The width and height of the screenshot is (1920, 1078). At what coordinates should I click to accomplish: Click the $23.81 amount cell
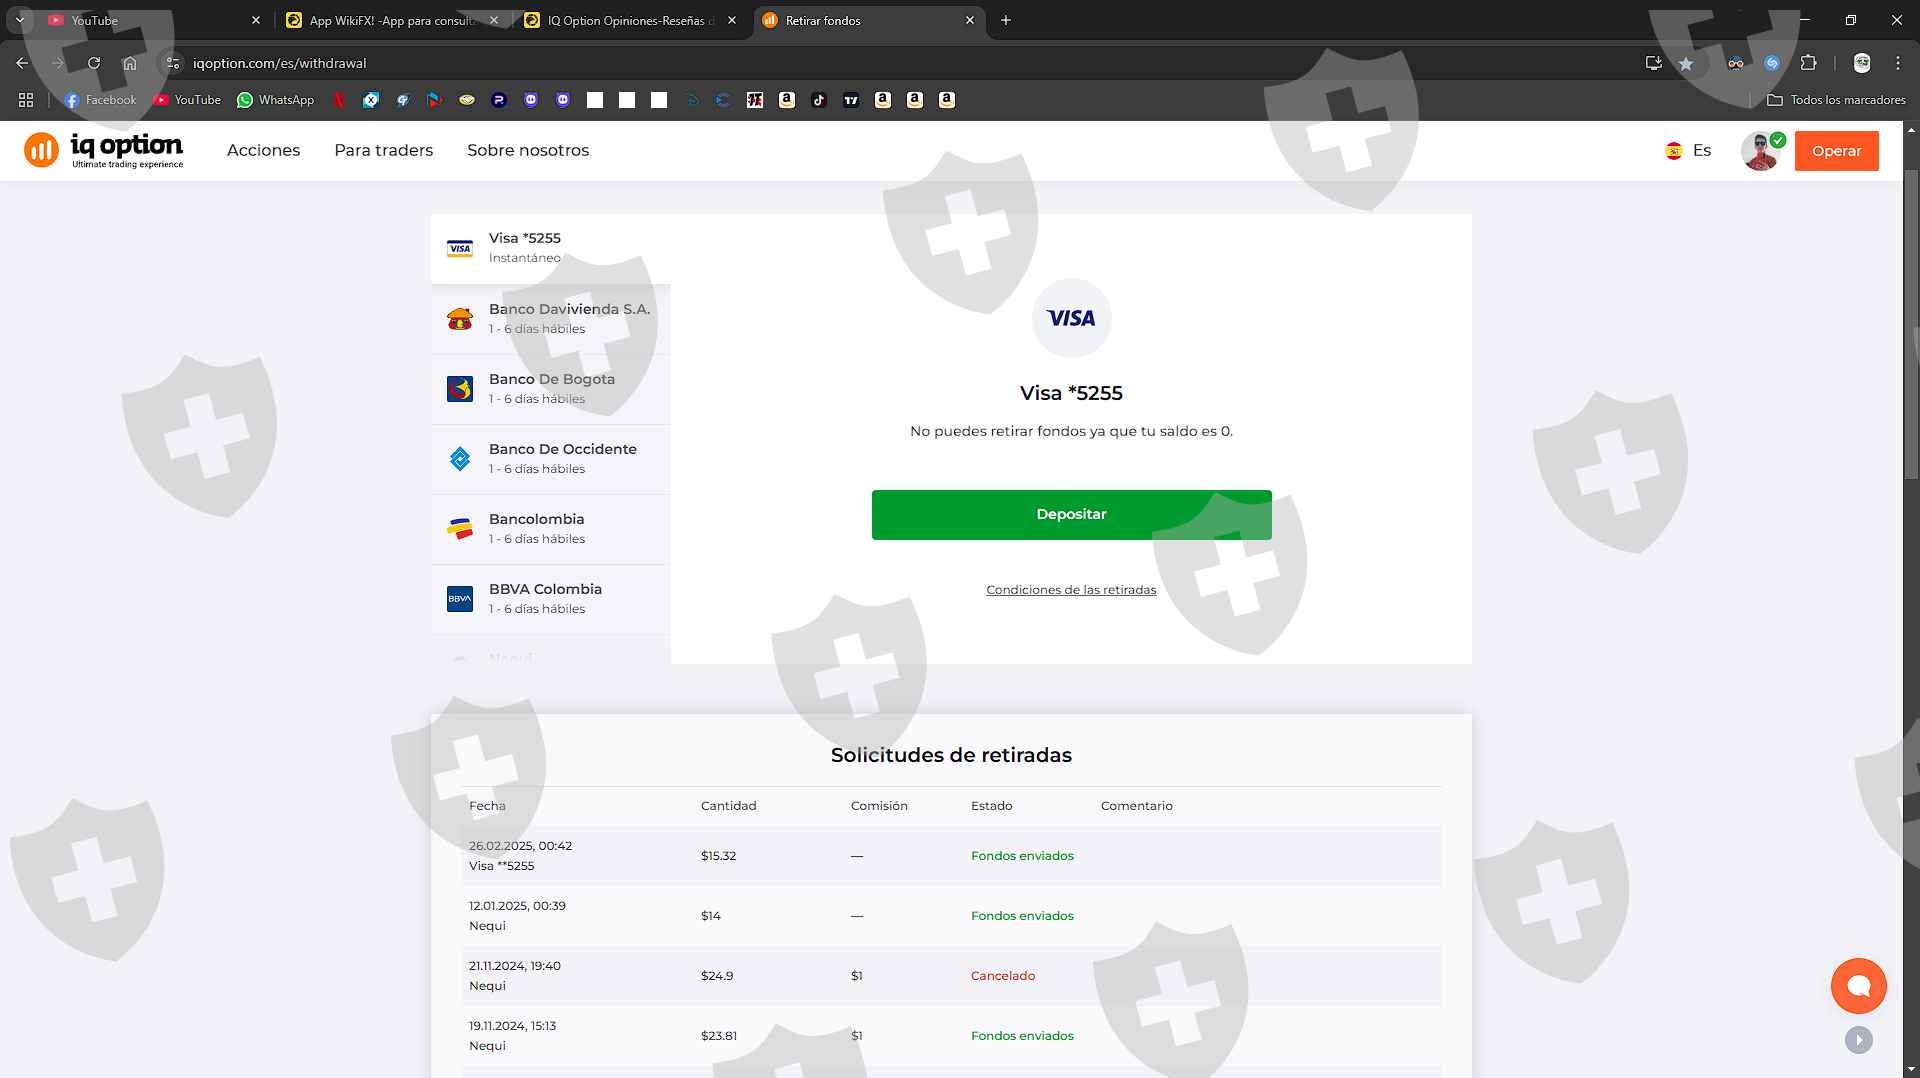coord(719,1036)
